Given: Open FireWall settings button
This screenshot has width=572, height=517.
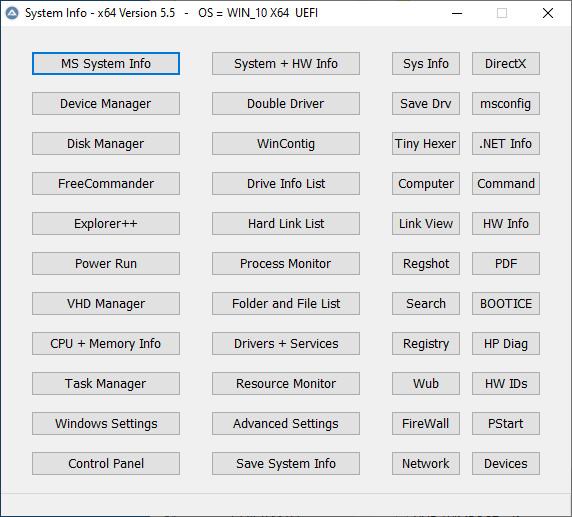Looking at the screenshot, I should 426,424.
